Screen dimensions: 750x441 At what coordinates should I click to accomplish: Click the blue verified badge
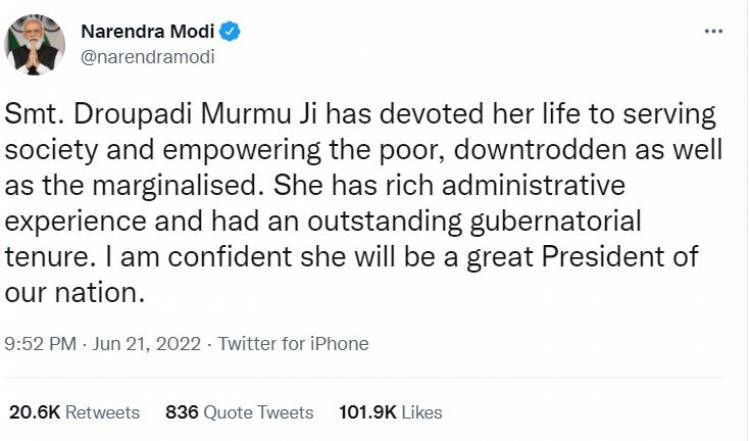[x=231, y=31]
